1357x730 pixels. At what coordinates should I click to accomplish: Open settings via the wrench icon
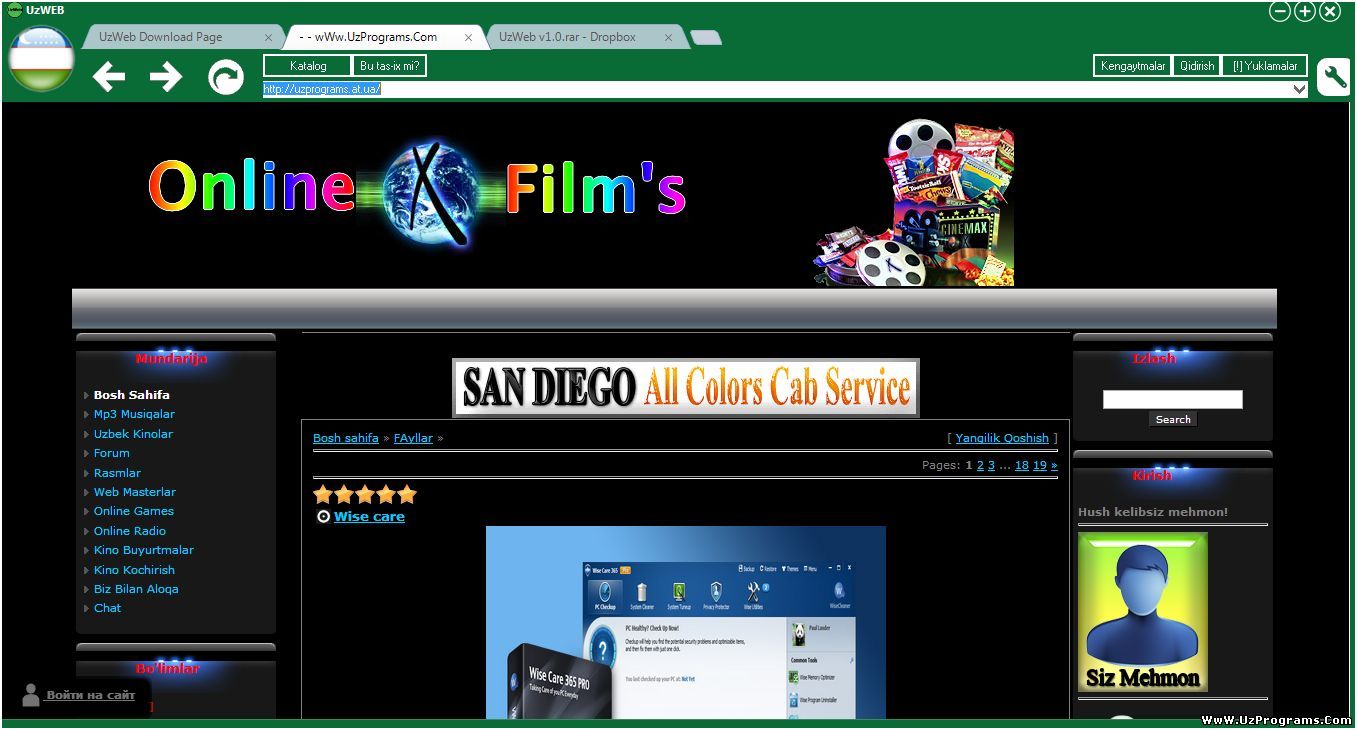[1334, 77]
